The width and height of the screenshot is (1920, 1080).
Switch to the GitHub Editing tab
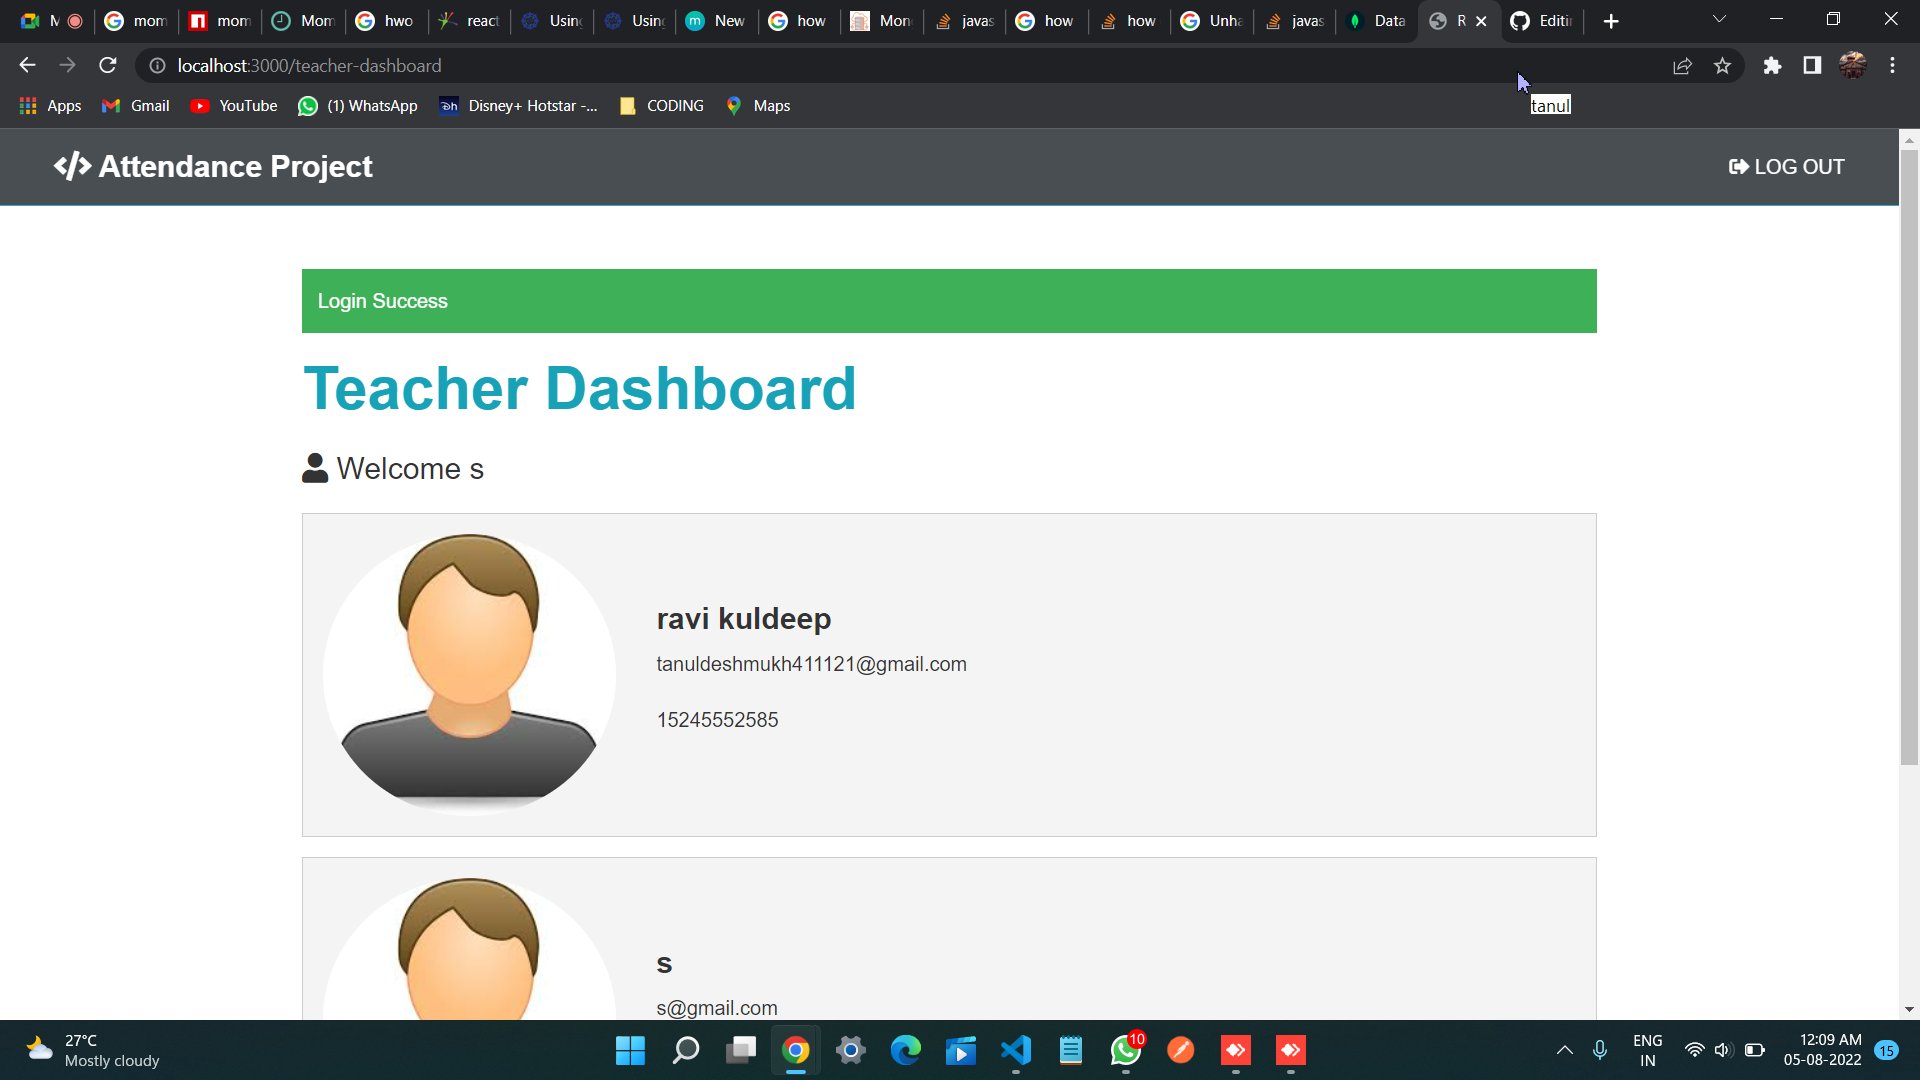tap(1541, 20)
